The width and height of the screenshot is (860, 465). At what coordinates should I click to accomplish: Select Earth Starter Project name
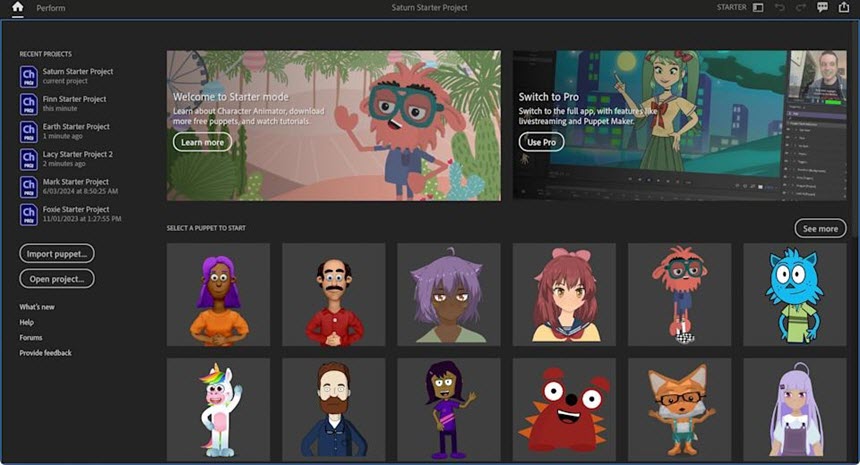click(x=76, y=126)
